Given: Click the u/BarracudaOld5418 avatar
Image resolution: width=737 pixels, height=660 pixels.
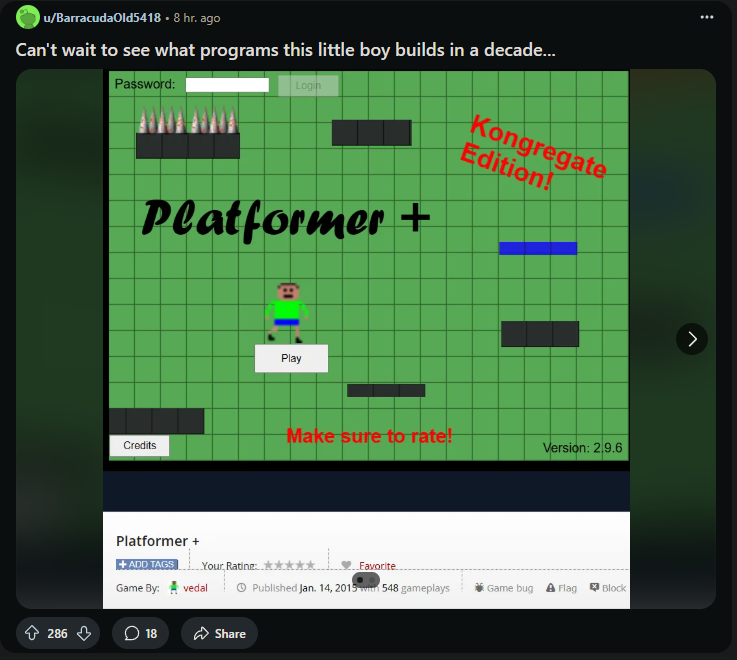Looking at the screenshot, I should coord(28,17).
